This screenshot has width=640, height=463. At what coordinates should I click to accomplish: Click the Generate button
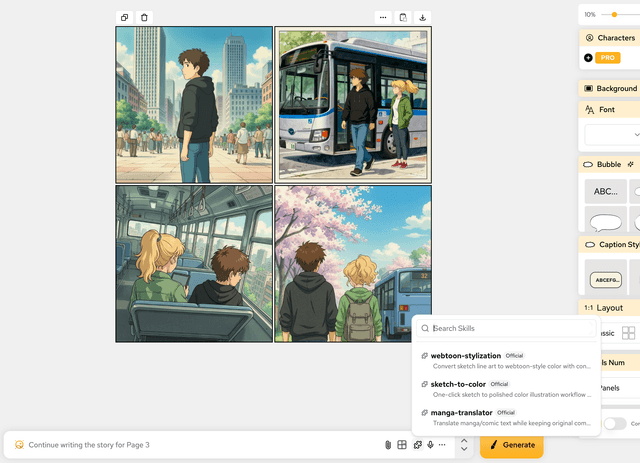pyautogui.click(x=511, y=445)
